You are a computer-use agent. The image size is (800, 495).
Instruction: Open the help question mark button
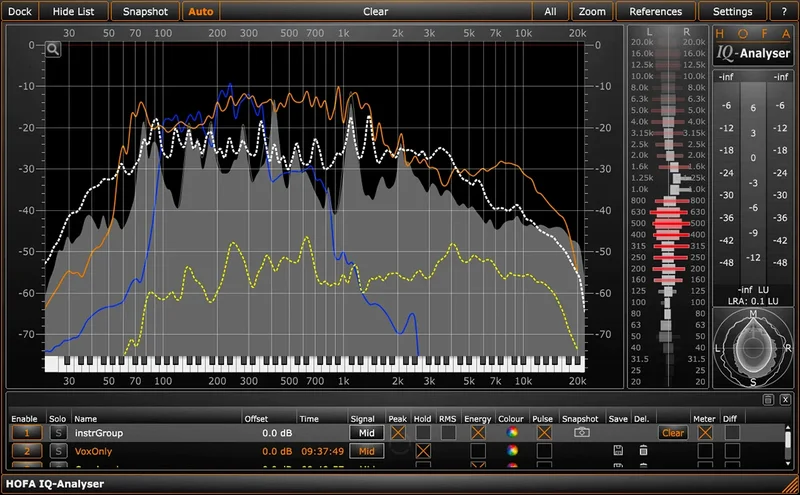point(784,11)
